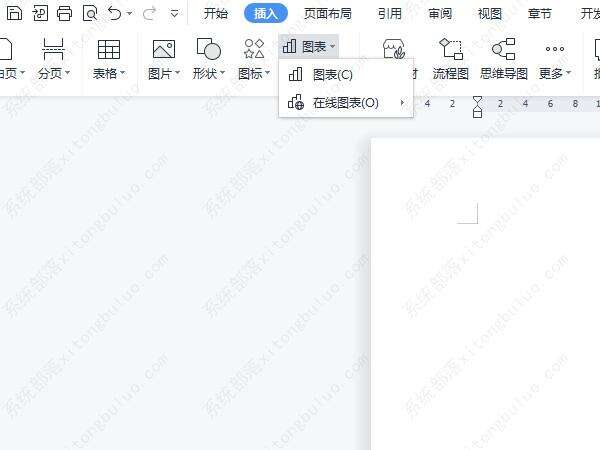This screenshot has height=450, width=600.
Task: Click the 形状 shapes icon
Action: click(x=209, y=49)
